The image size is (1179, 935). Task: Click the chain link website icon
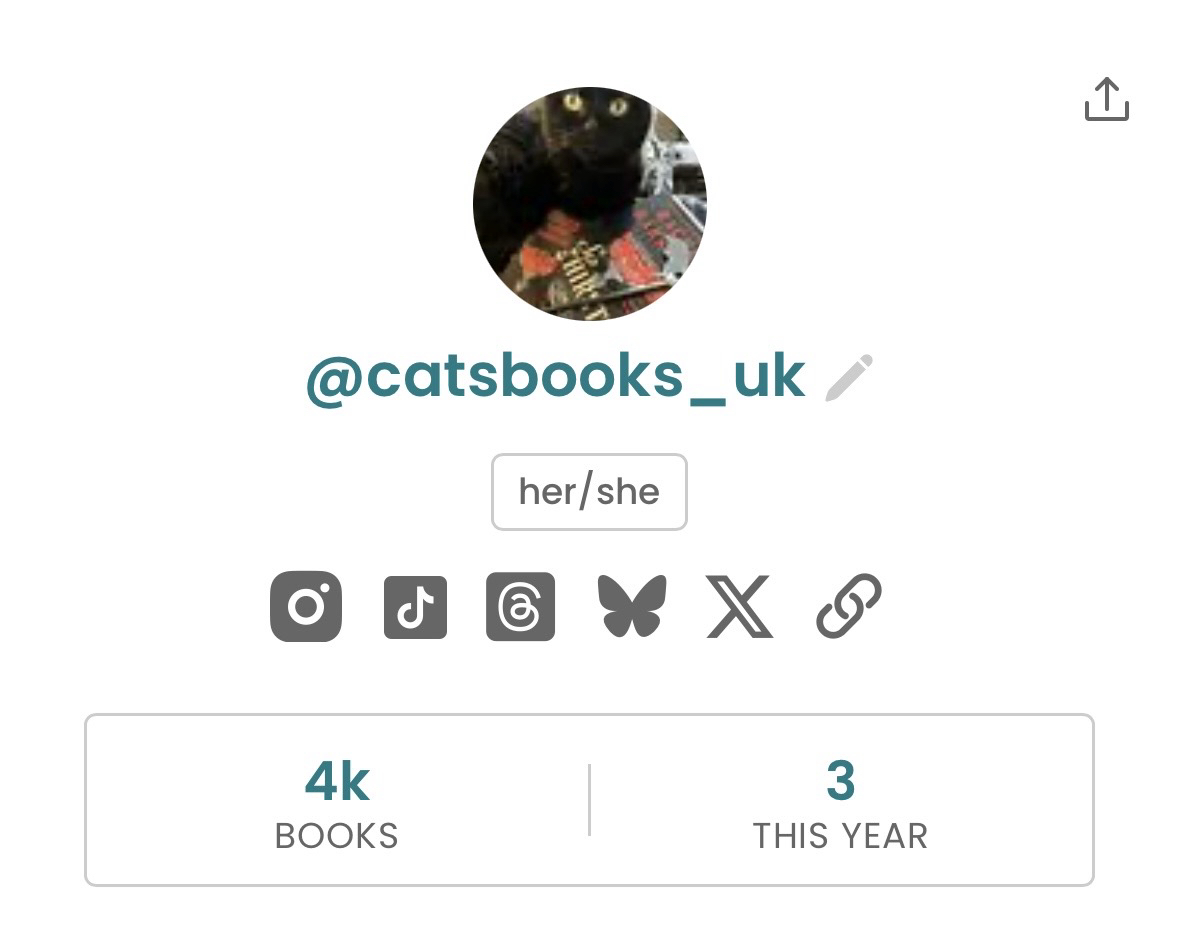point(849,606)
